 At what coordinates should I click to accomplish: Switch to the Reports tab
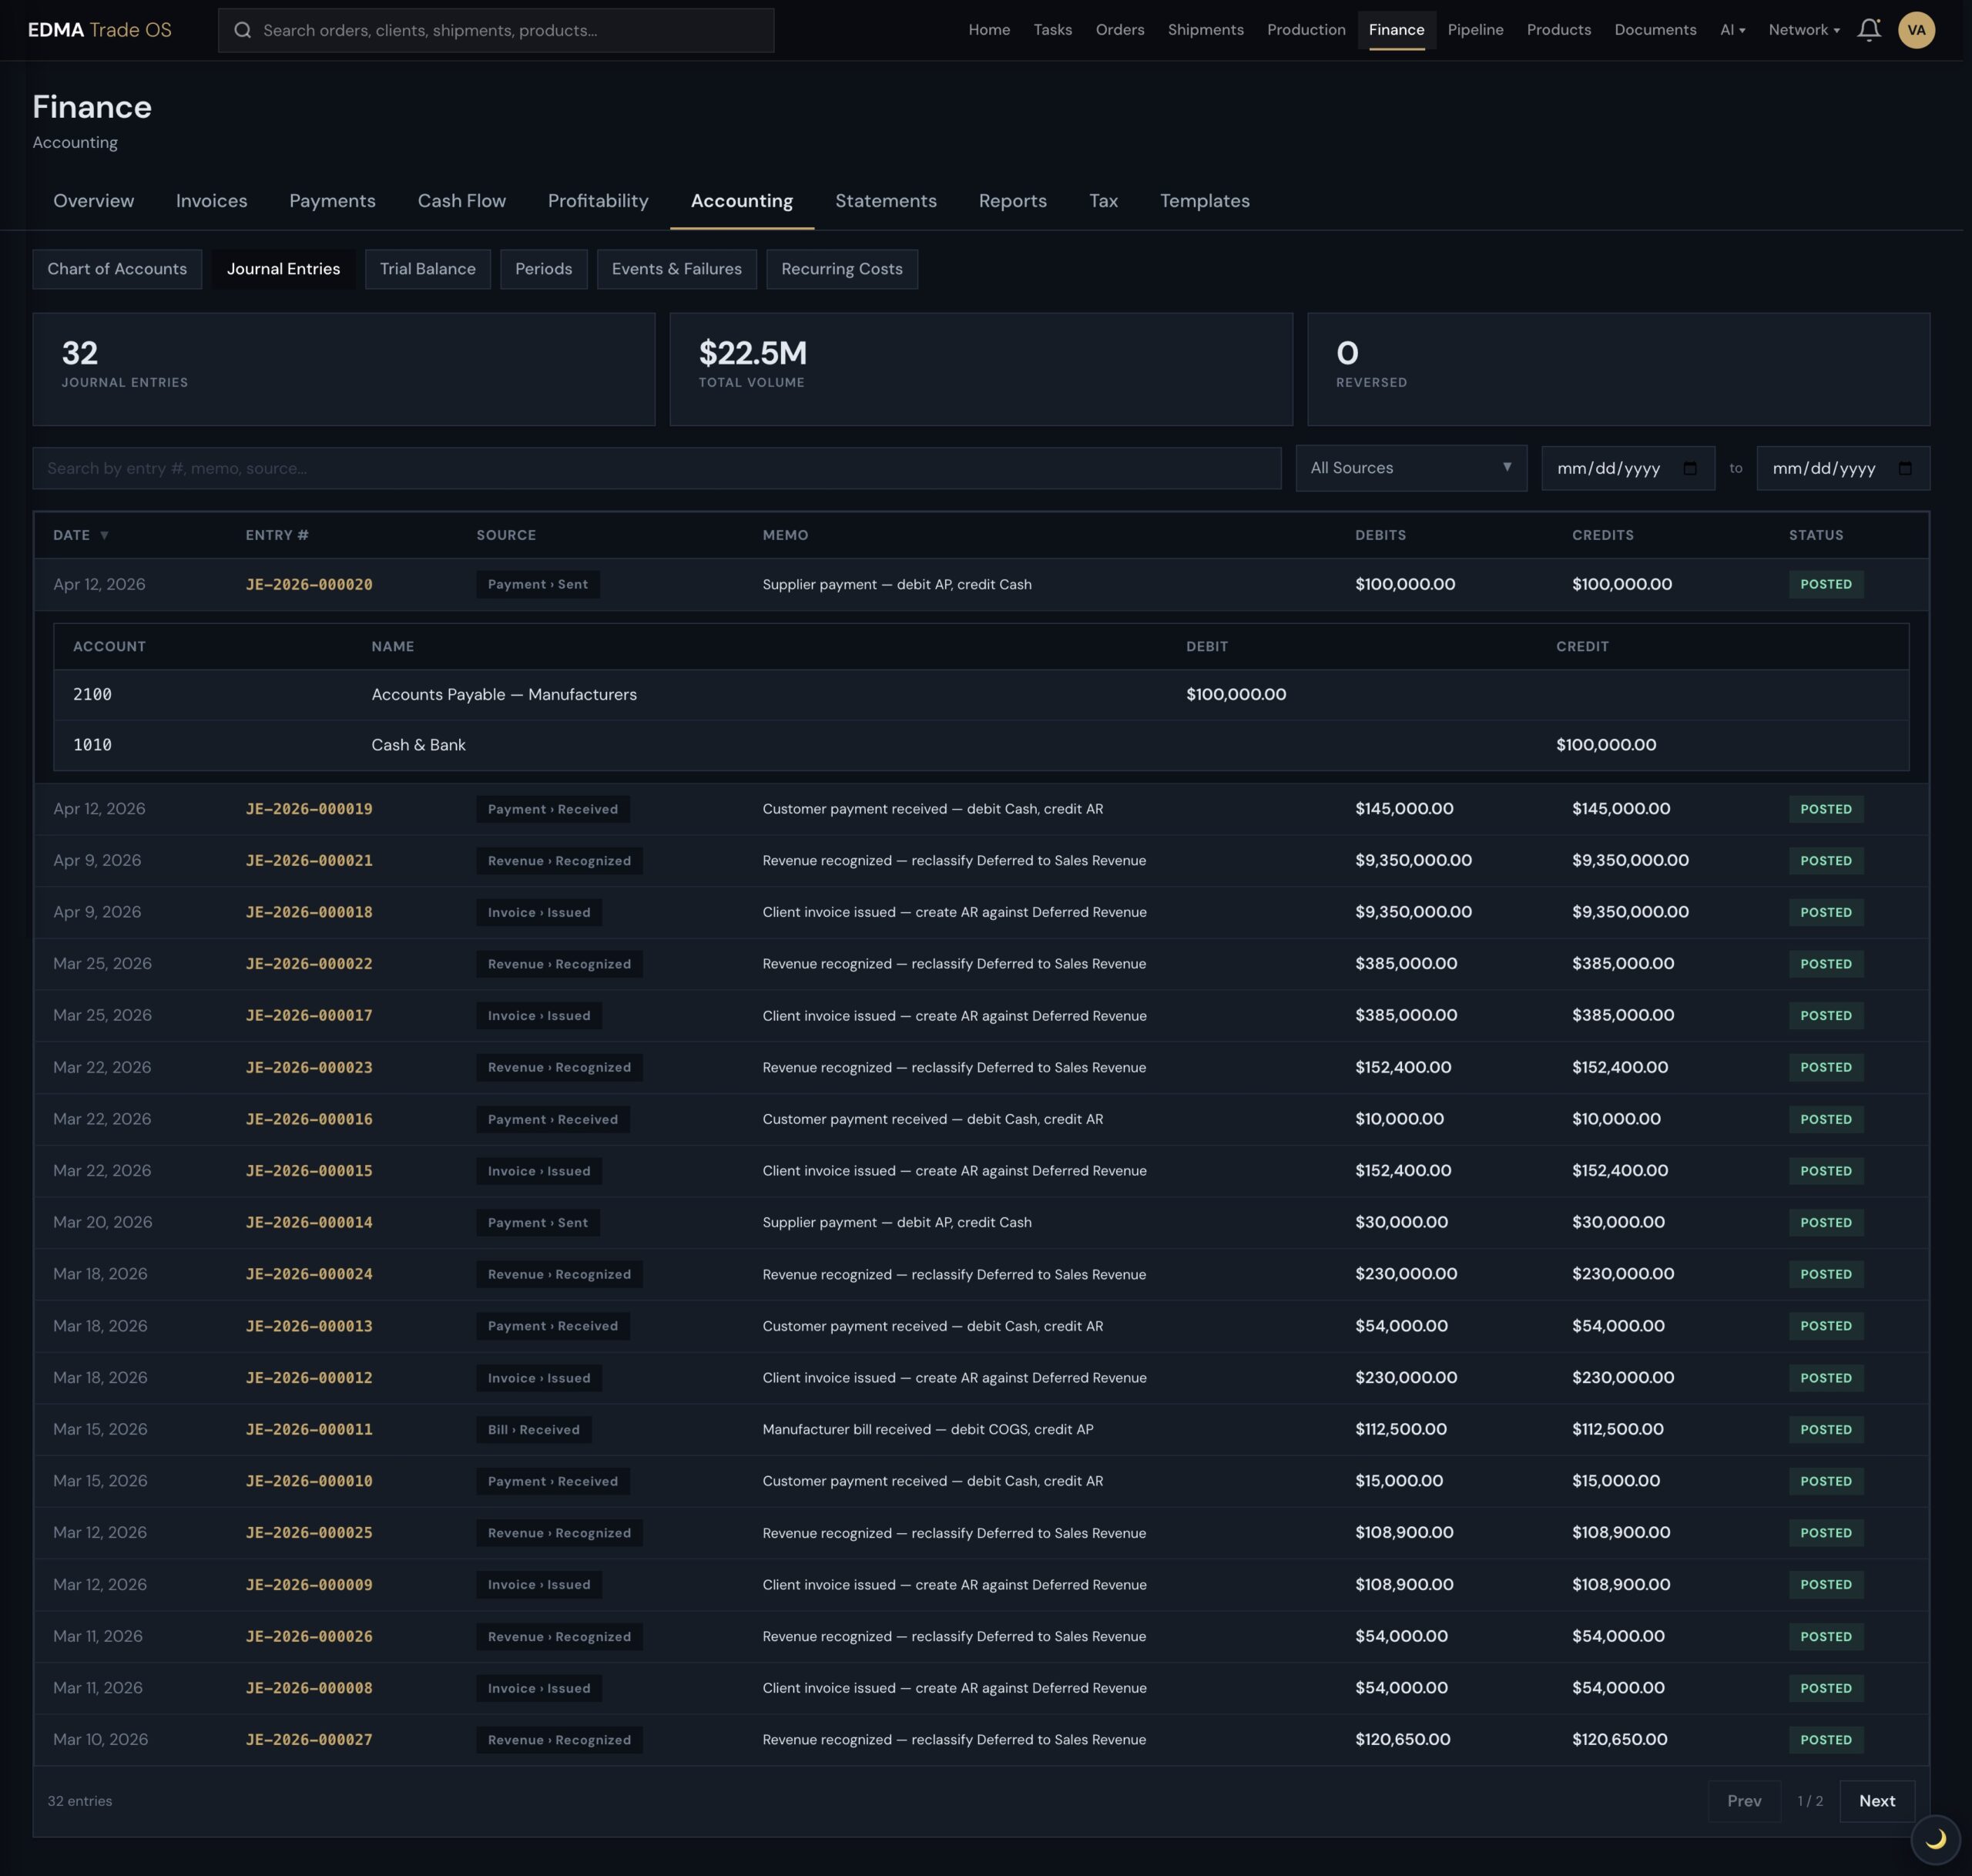[x=1012, y=201]
